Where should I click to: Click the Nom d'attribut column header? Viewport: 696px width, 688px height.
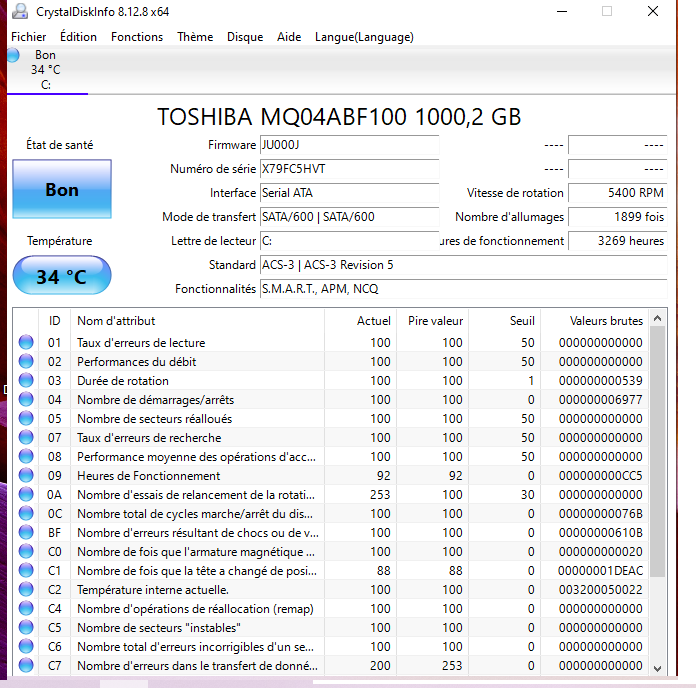point(198,320)
